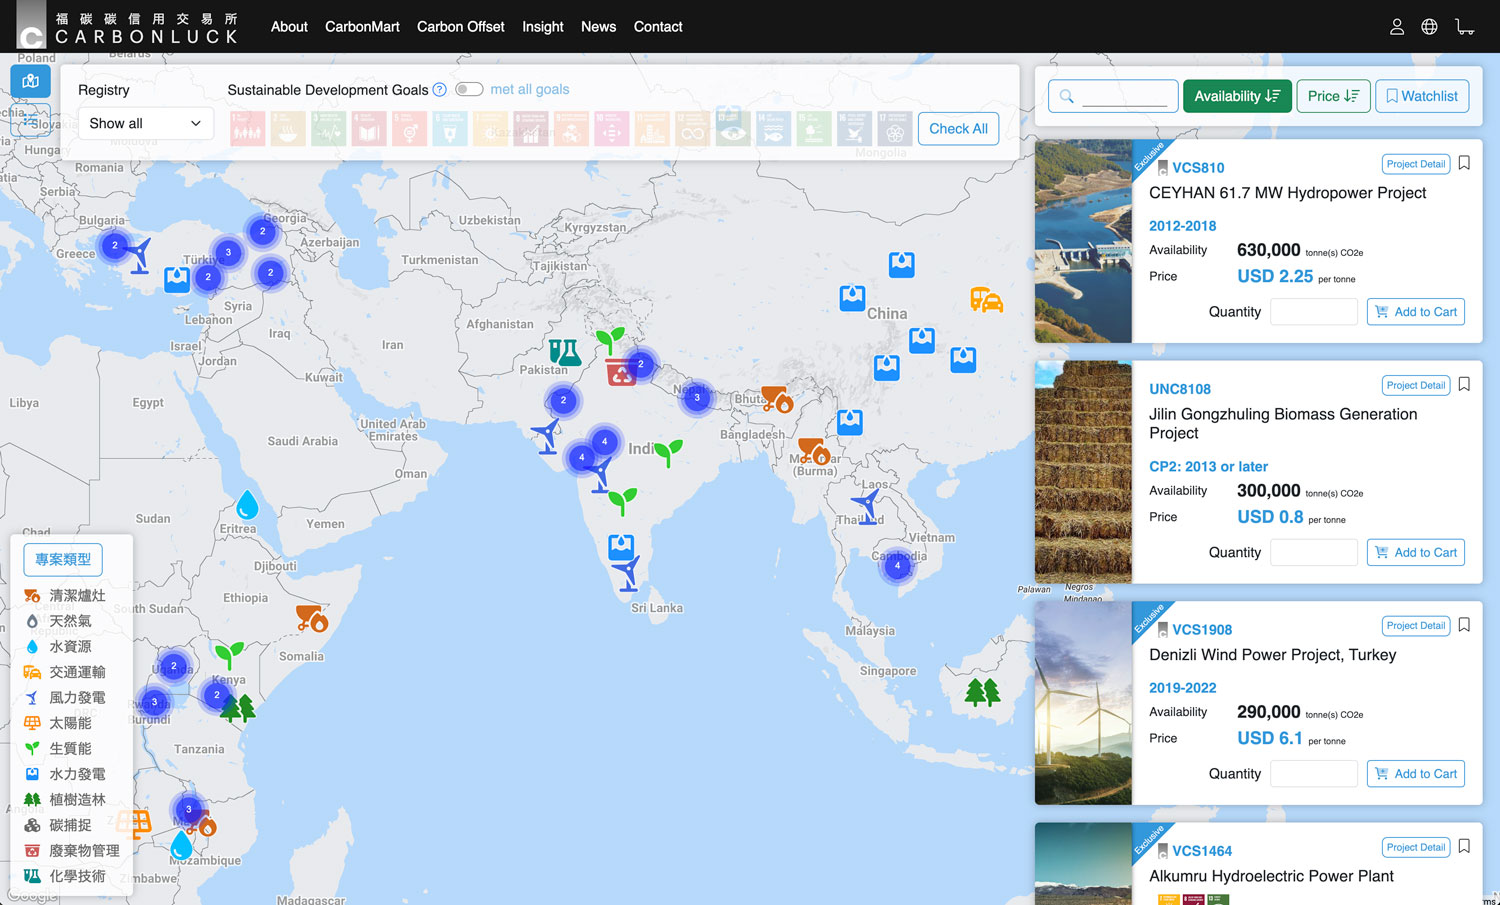Open the CarbonMart menu
The image size is (1500, 905).
tap(362, 27)
